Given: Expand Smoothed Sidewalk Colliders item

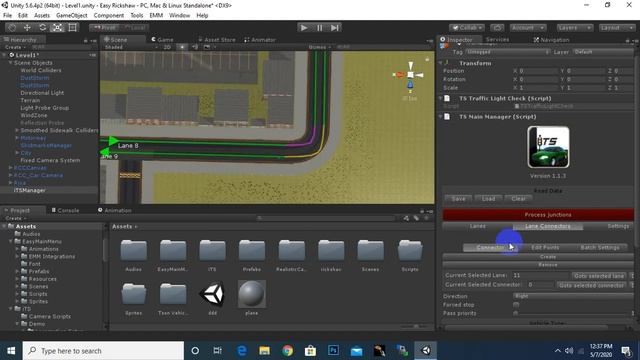Looking at the screenshot, I should [17, 130].
